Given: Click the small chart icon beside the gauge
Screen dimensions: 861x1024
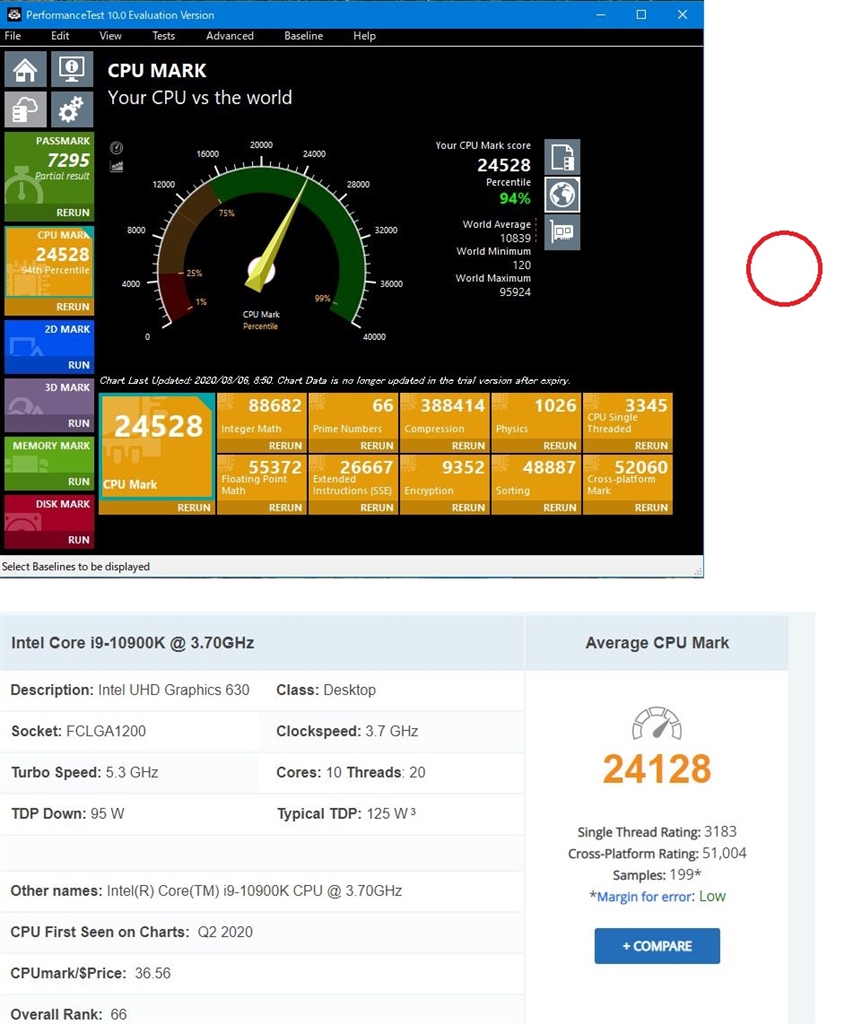Looking at the screenshot, I should point(116,166).
